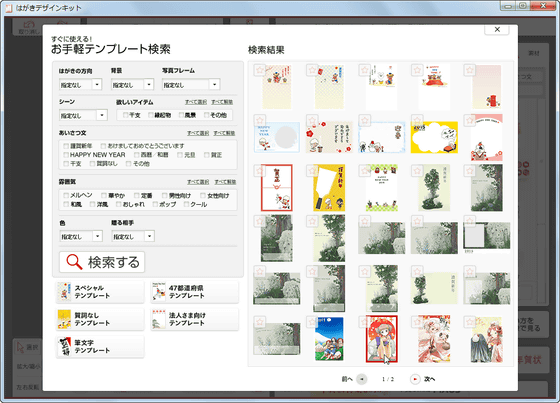
Task: Open 47都道府県 テンプレート category
Action: [x=194, y=292]
